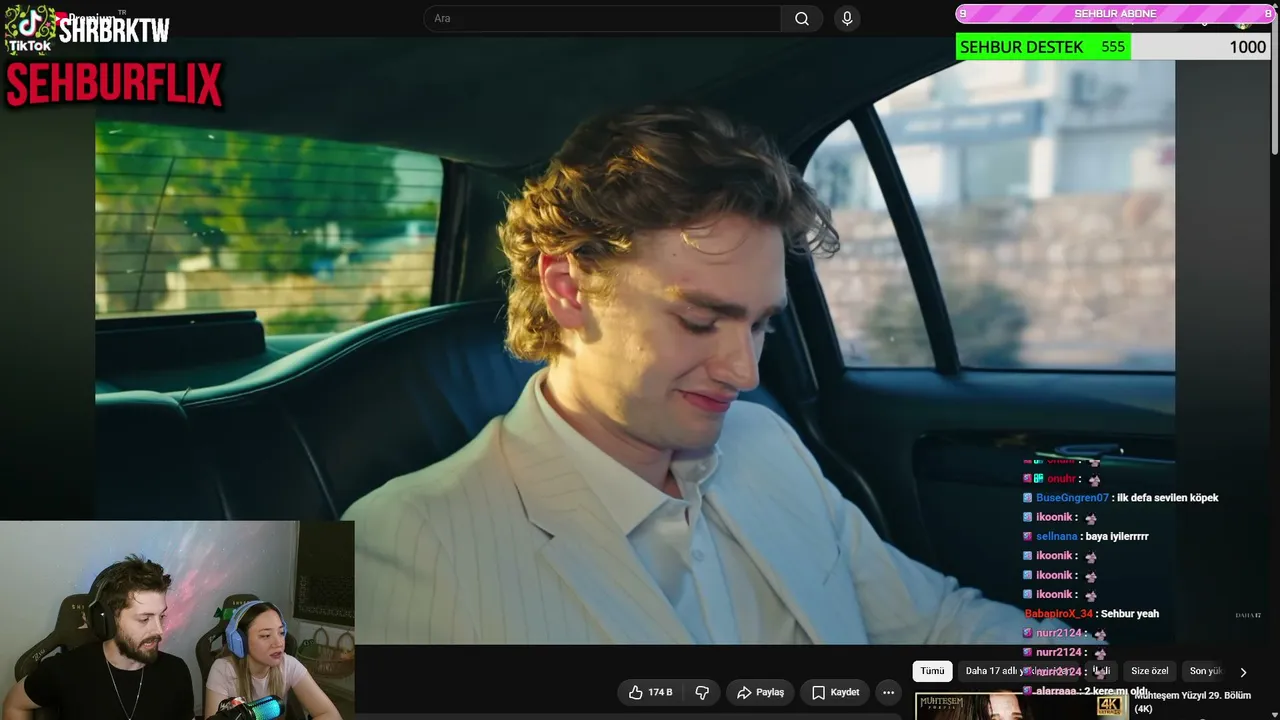
Task: Select the Son yük... filter chip
Action: (x=1204, y=671)
